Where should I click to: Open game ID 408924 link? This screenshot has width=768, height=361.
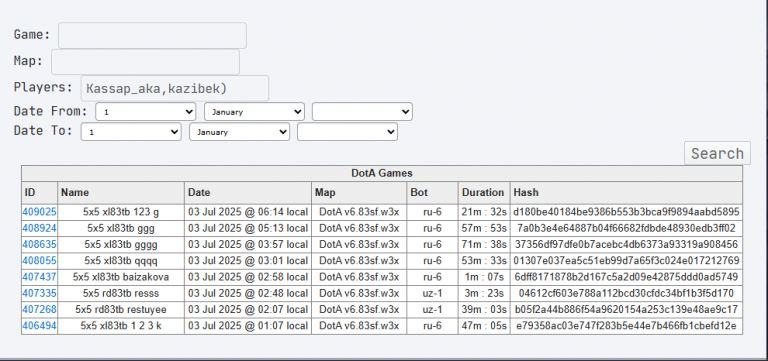tap(39, 228)
